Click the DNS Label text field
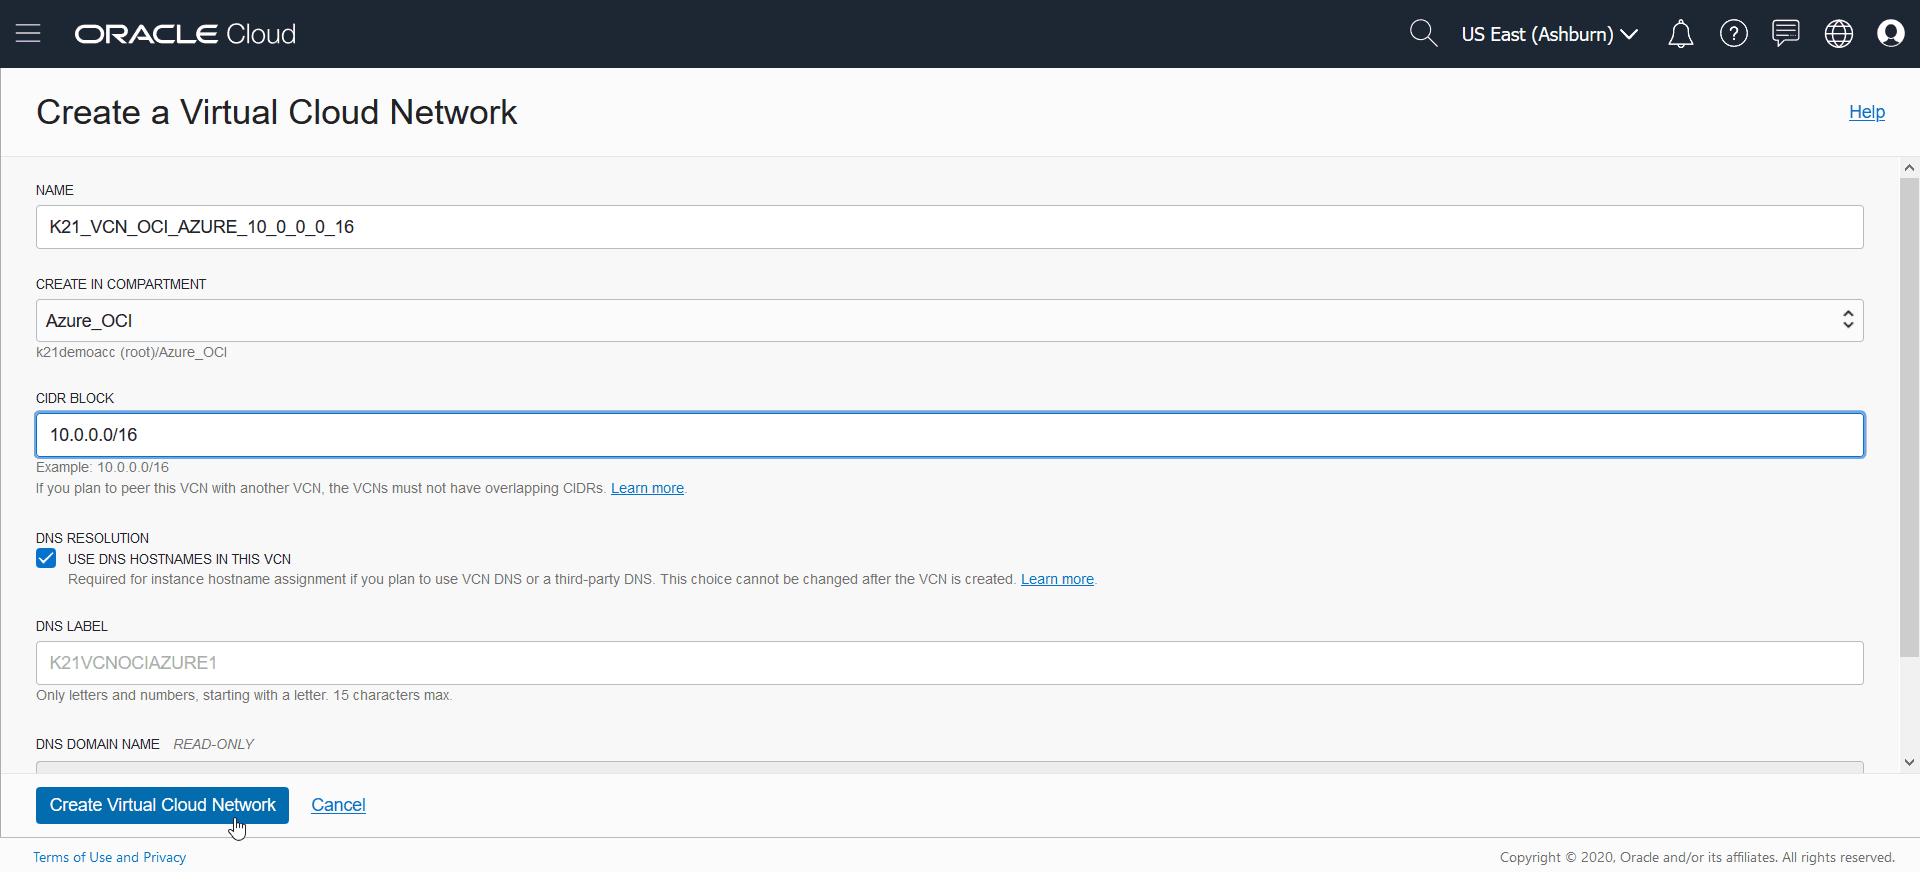 (949, 663)
